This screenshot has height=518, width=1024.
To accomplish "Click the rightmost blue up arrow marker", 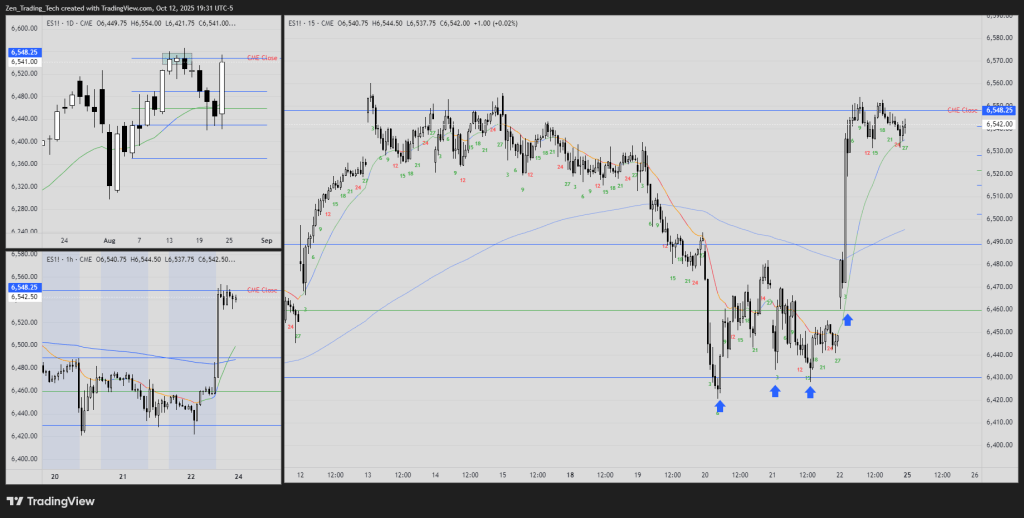I will click(x=848, y=319).
